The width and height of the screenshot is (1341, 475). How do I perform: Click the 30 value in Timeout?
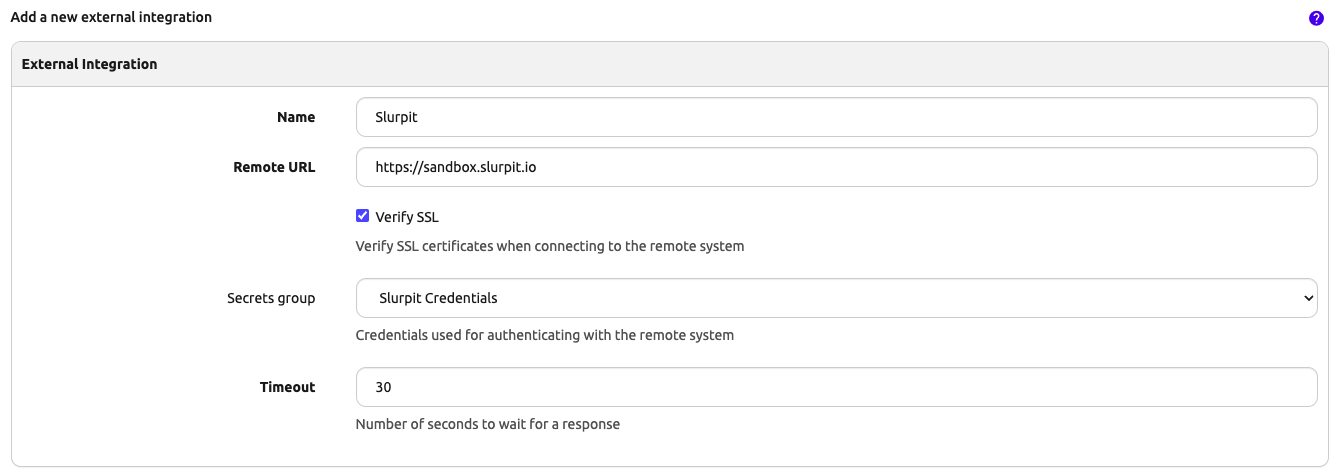383,387
